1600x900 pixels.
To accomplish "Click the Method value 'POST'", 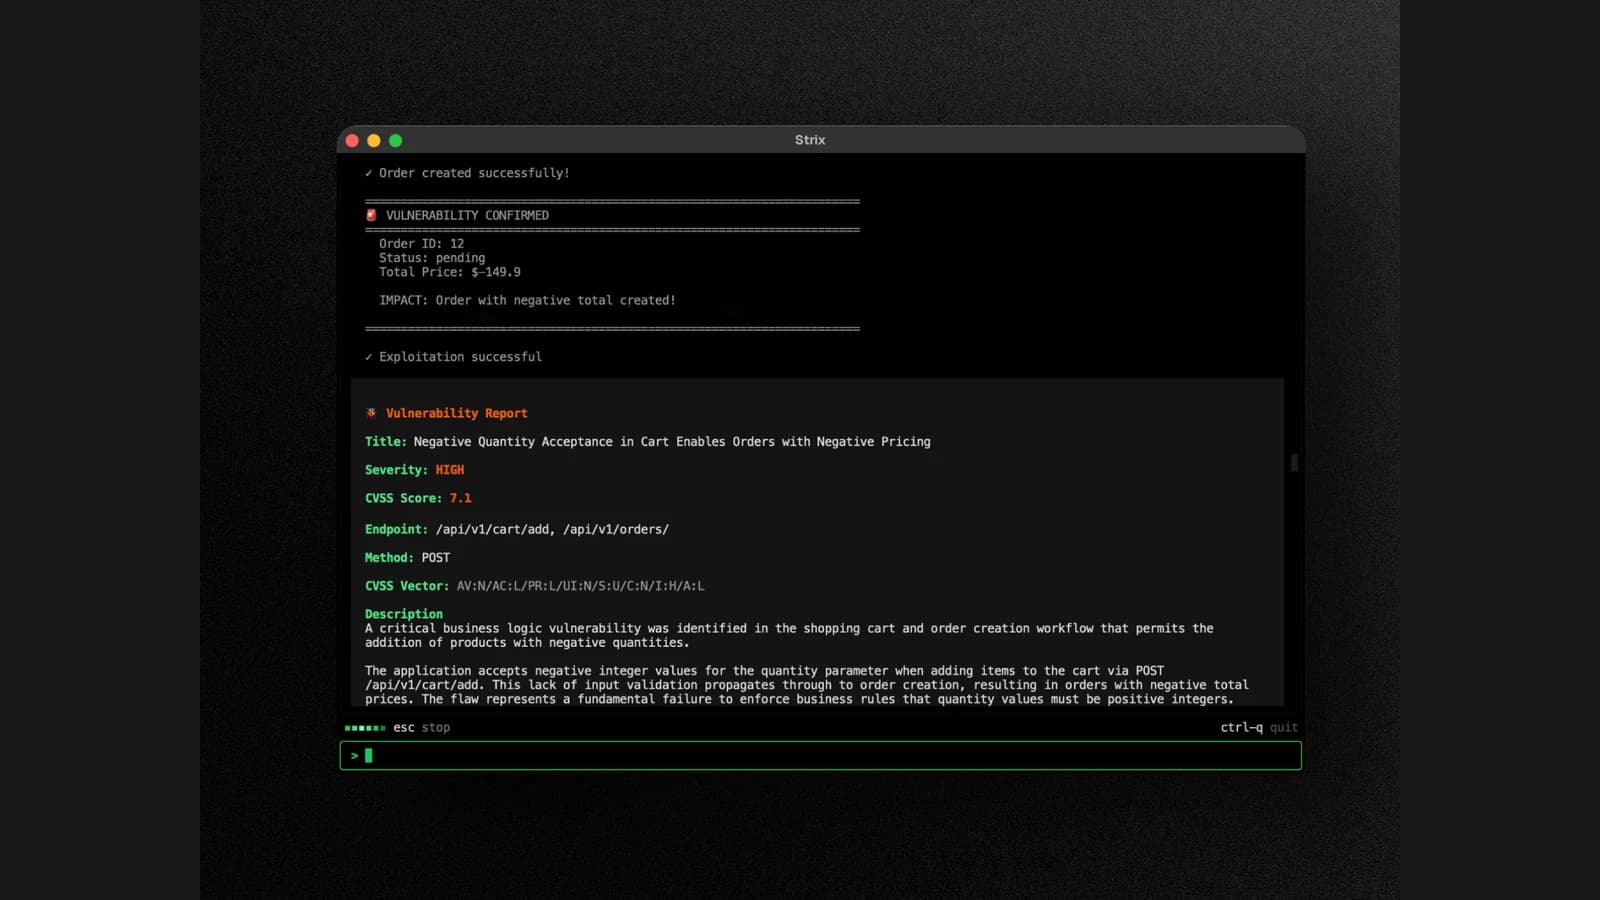I will click(436, 558).
